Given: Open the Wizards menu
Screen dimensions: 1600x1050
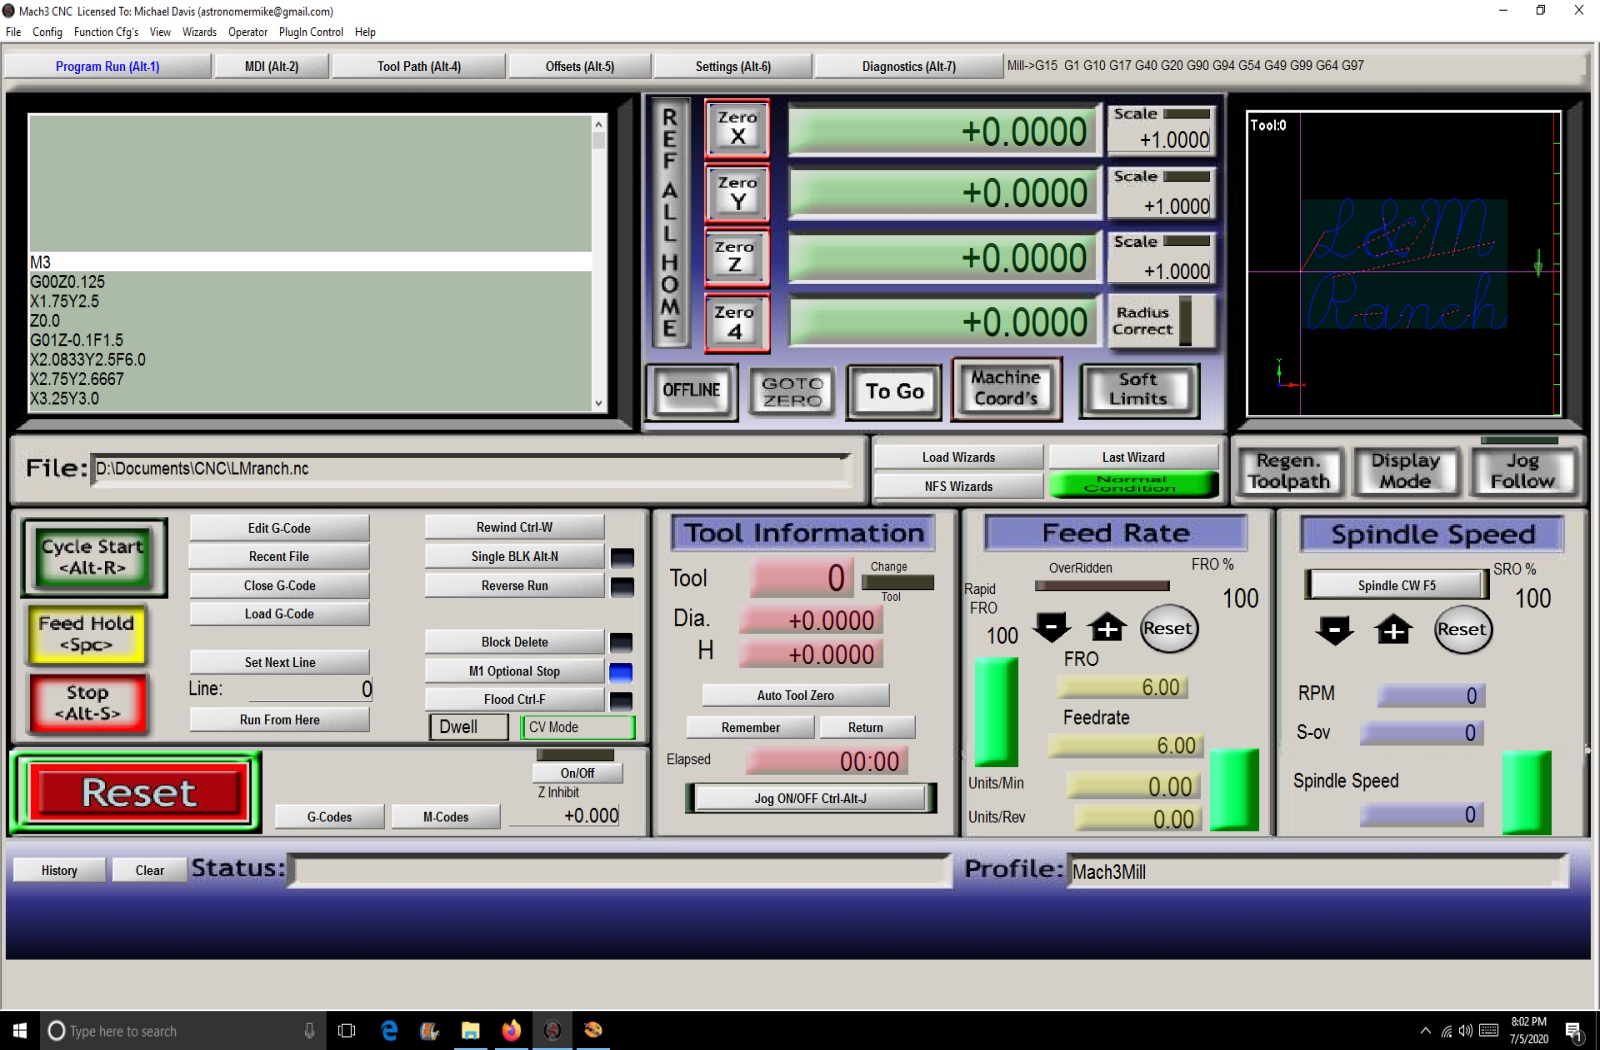Looking at the screenshot, I should tap(199, 32).
